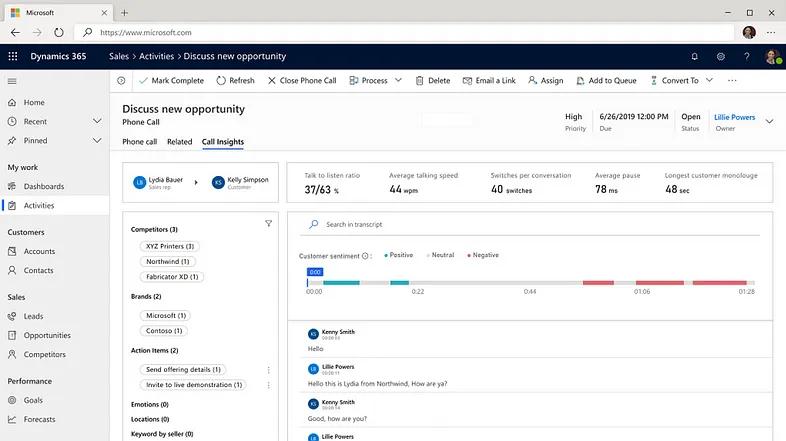Click the more commands ellipsis in toolbar
786x441 pixels.
[x=732, y=80]
